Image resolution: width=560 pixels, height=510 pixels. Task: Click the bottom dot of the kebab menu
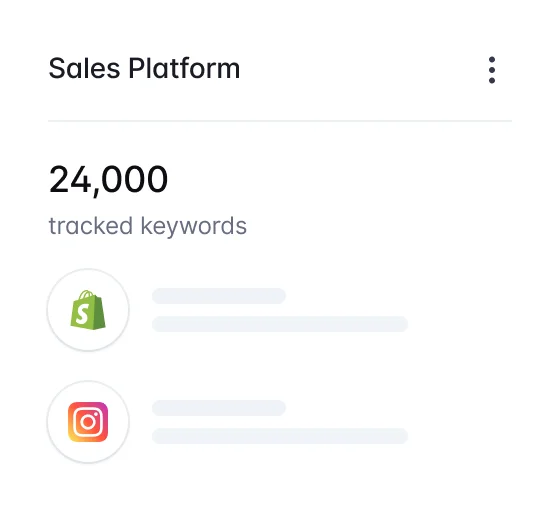pyautogui.click(x=492, y=80)
